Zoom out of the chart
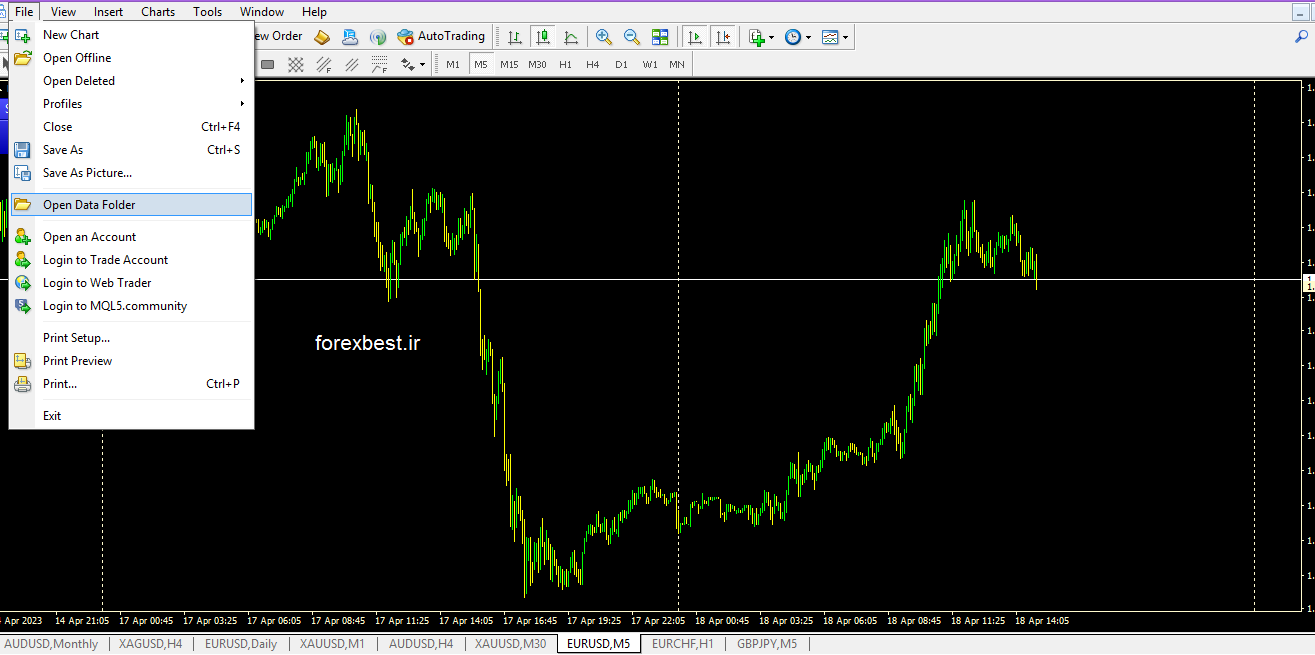1315x655 pixels. coord(631,37)
